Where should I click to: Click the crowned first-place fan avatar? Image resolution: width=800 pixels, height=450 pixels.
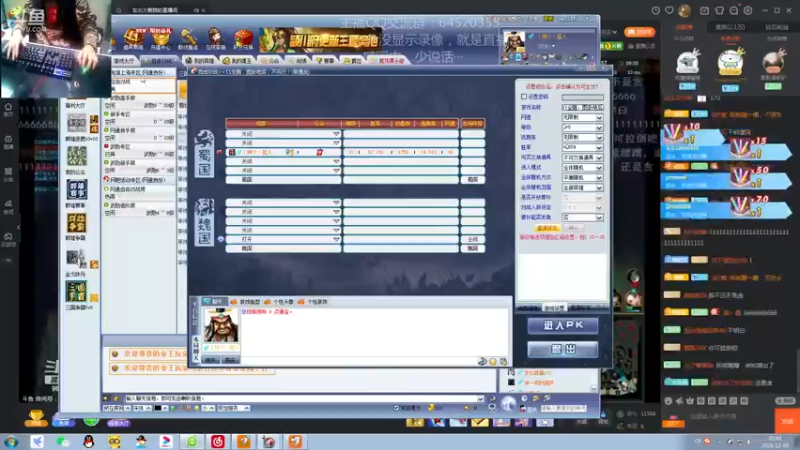tap(730, 62)
